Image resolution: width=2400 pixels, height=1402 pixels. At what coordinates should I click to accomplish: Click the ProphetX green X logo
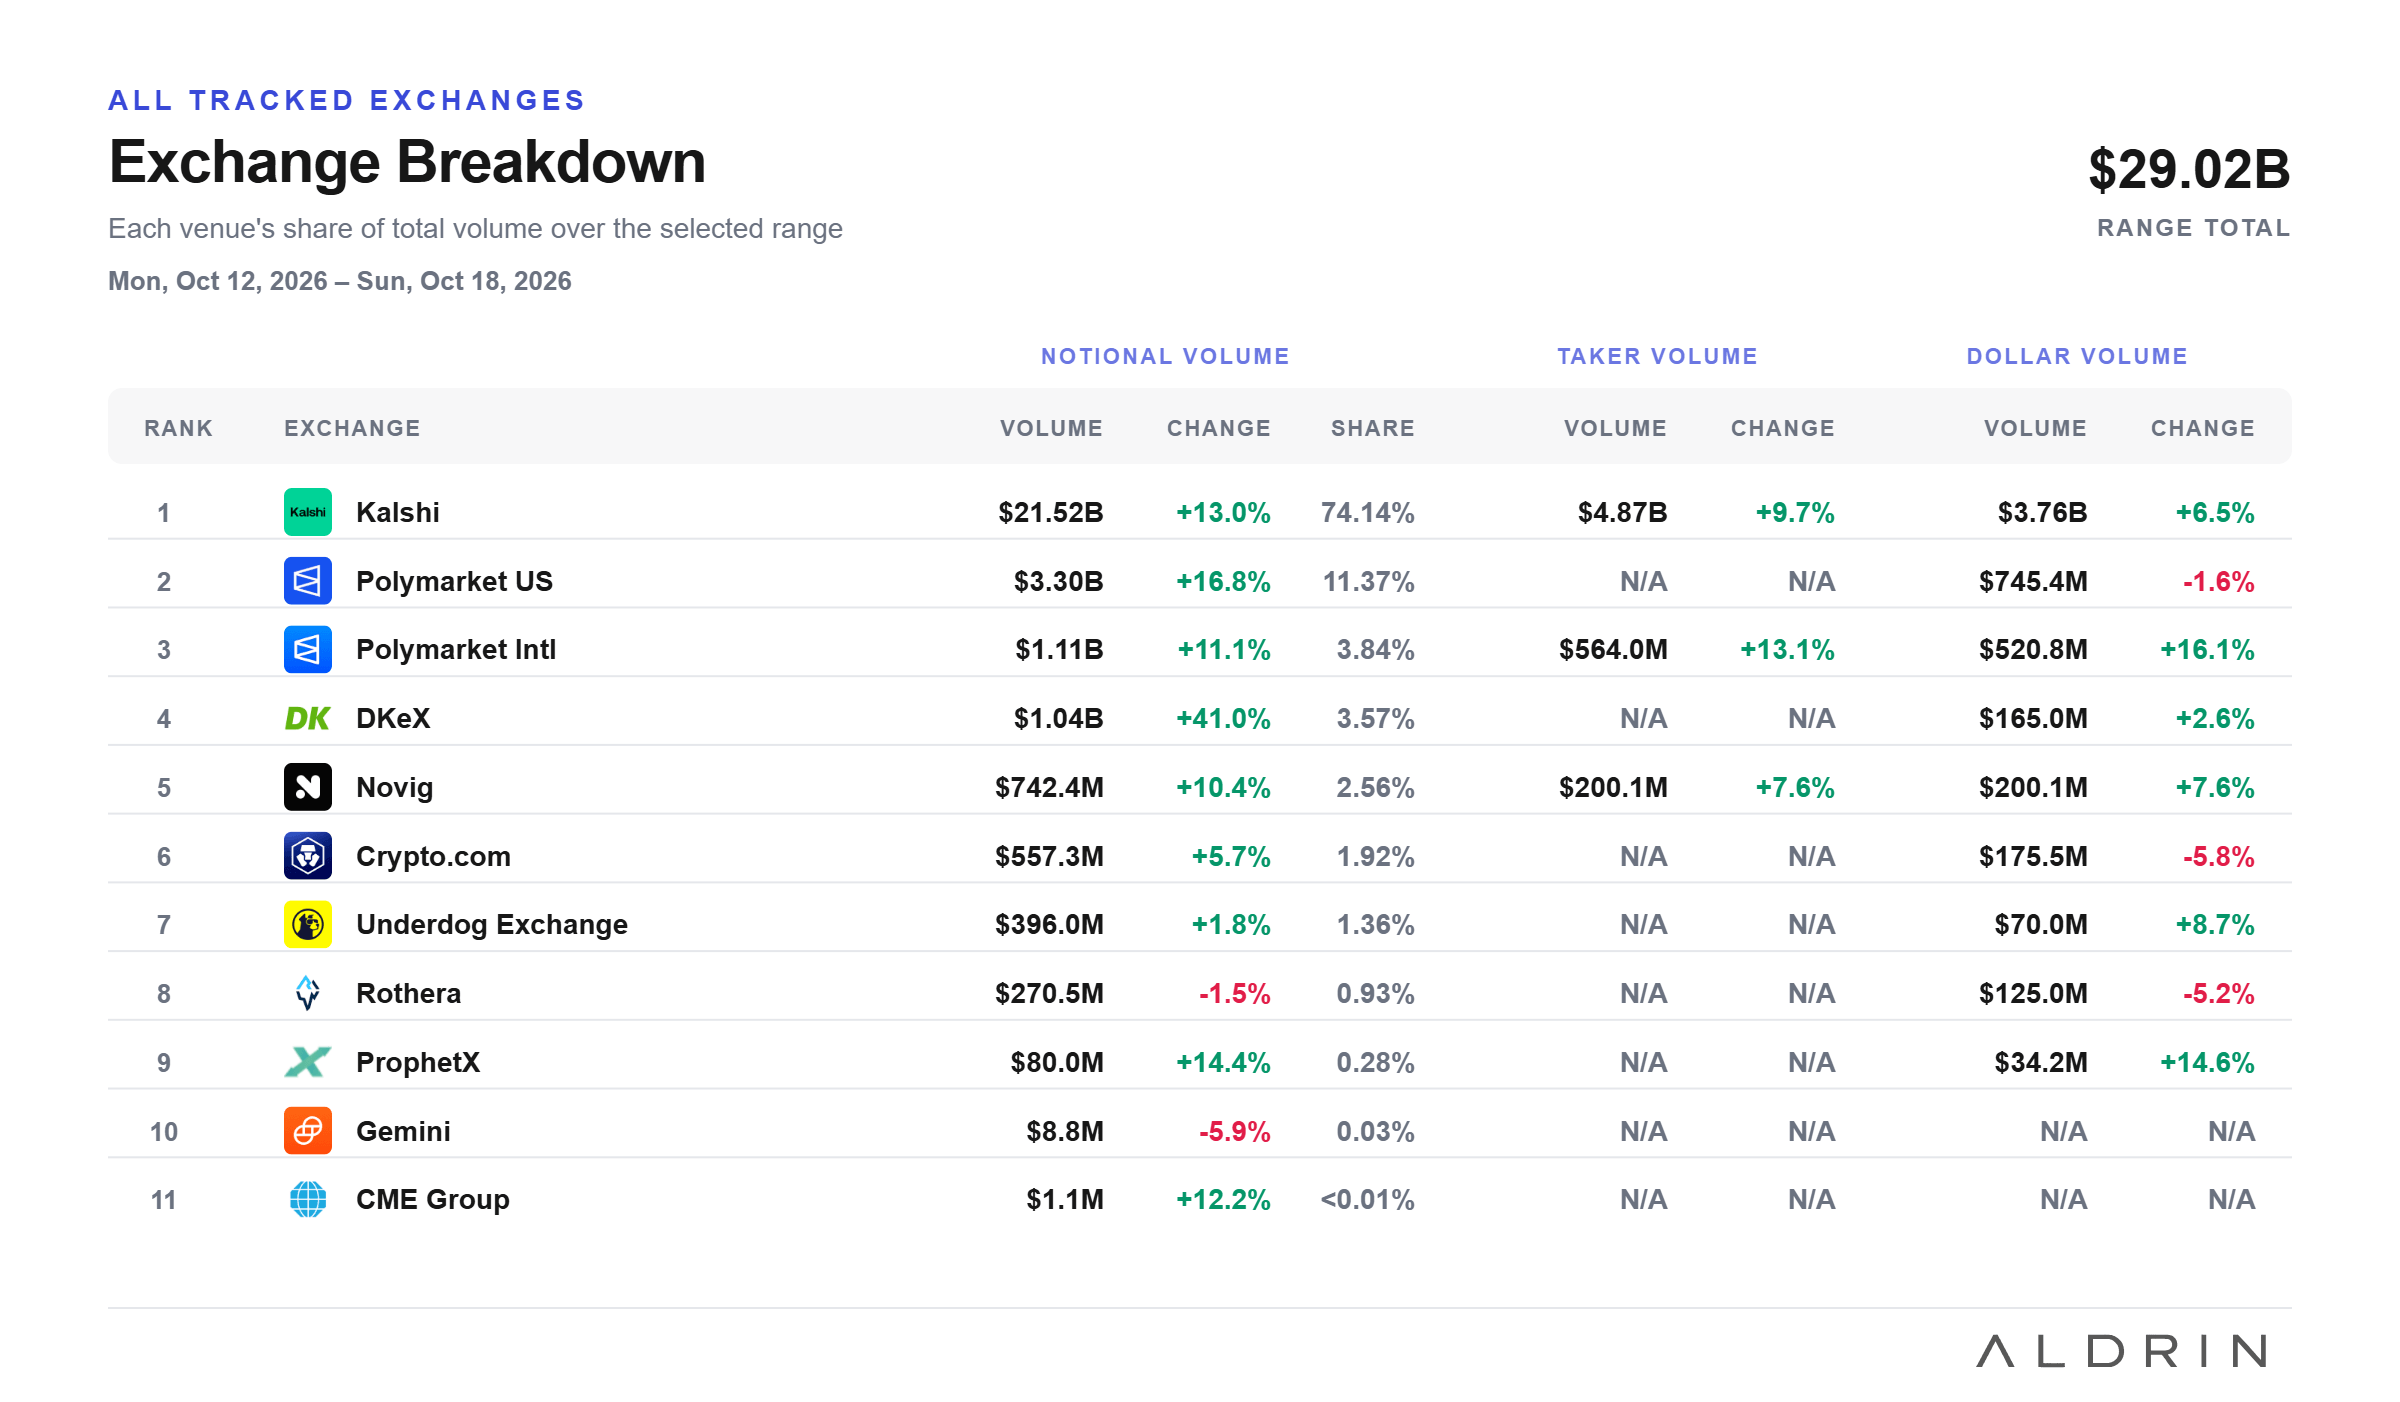pyautogui.click(x=308, y=1062)
